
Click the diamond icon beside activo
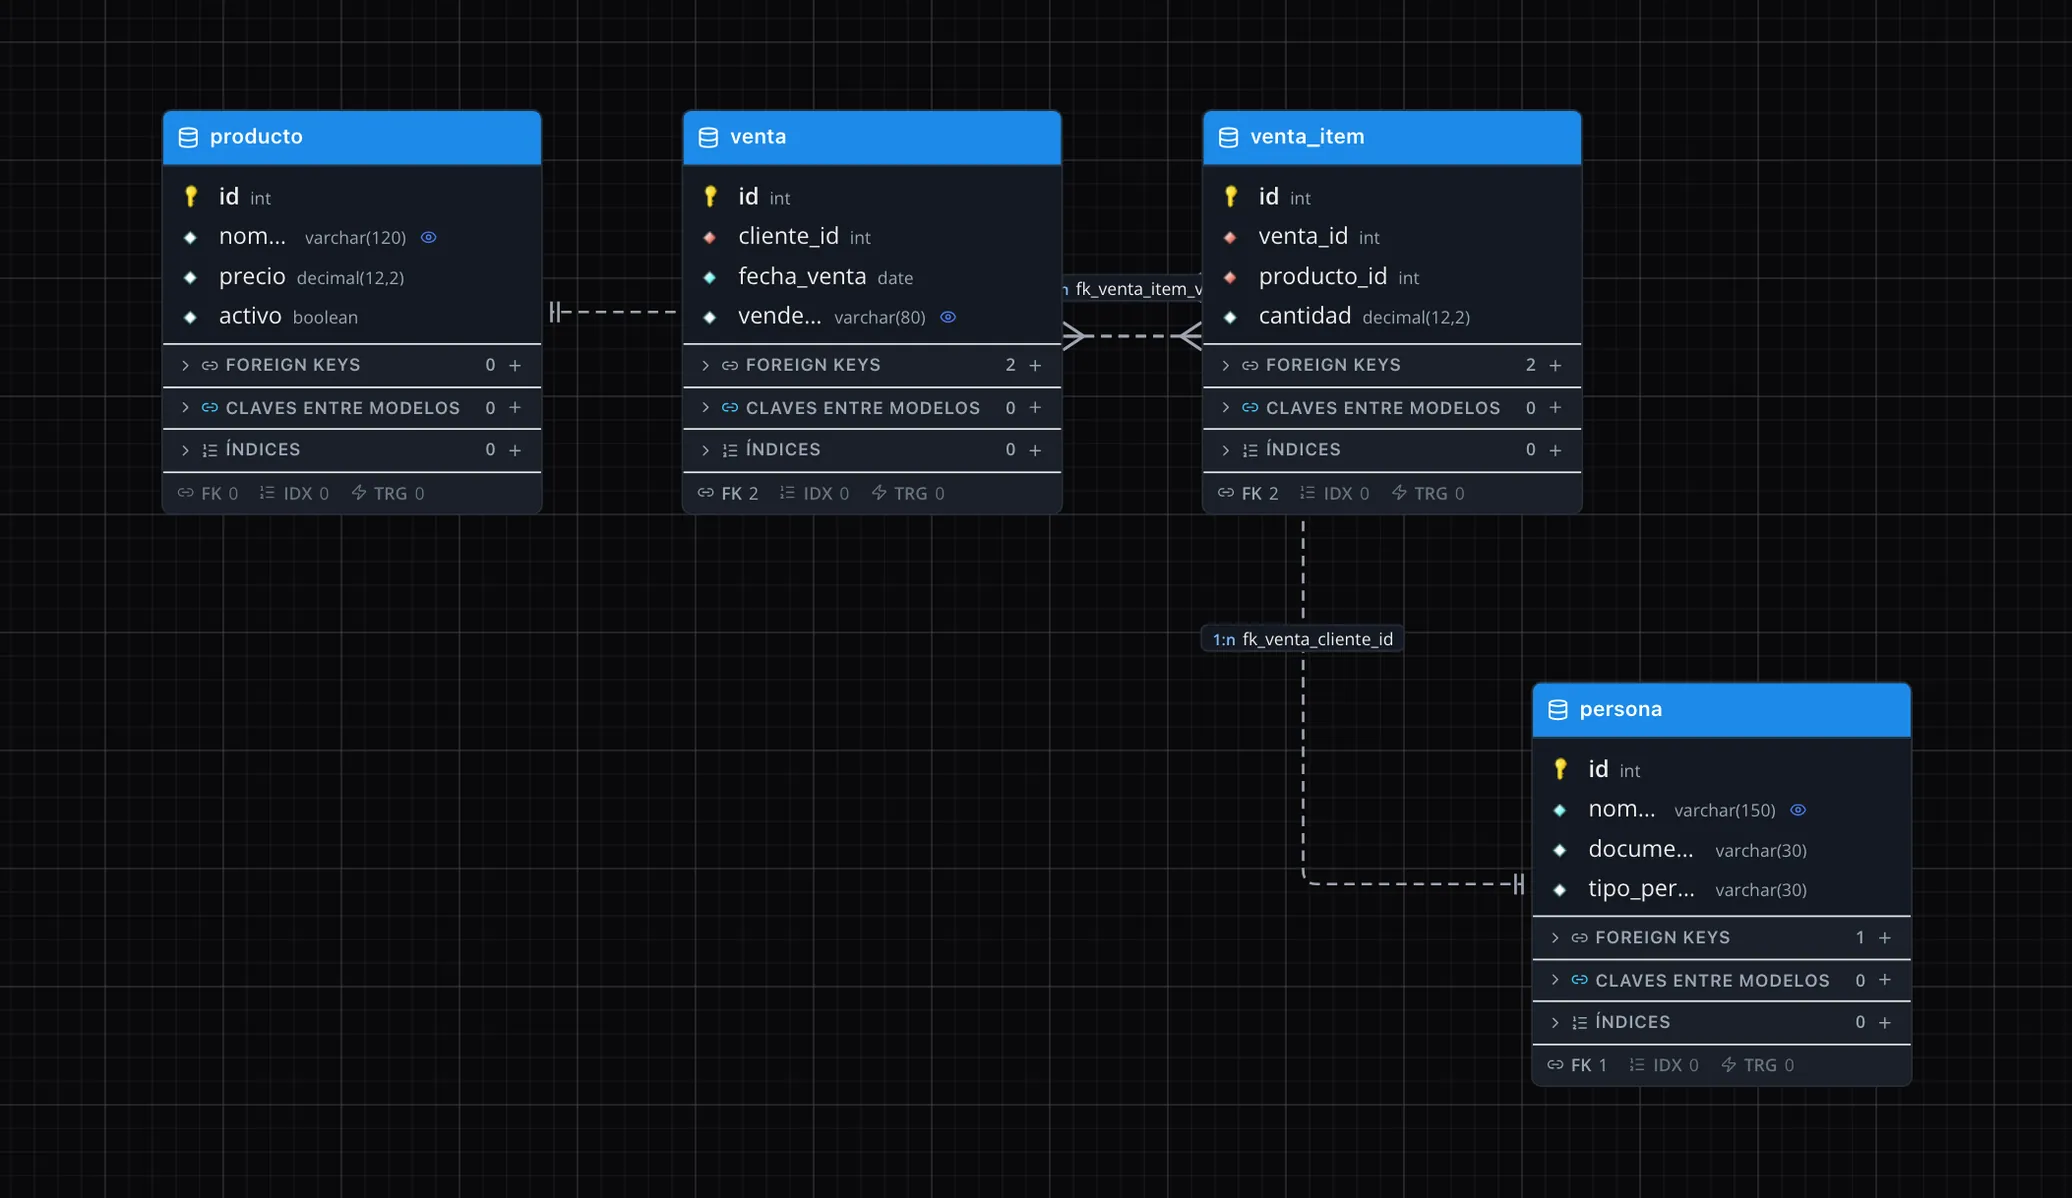(190, 317)
